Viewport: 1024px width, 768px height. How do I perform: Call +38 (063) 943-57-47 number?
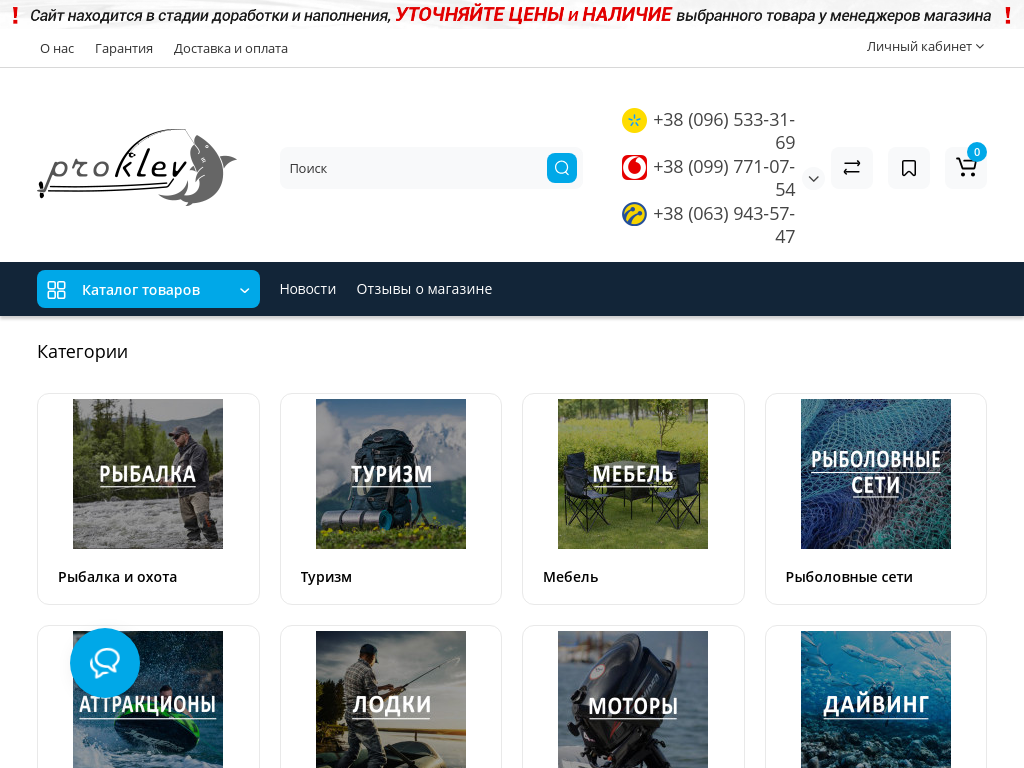coord(724,225)
